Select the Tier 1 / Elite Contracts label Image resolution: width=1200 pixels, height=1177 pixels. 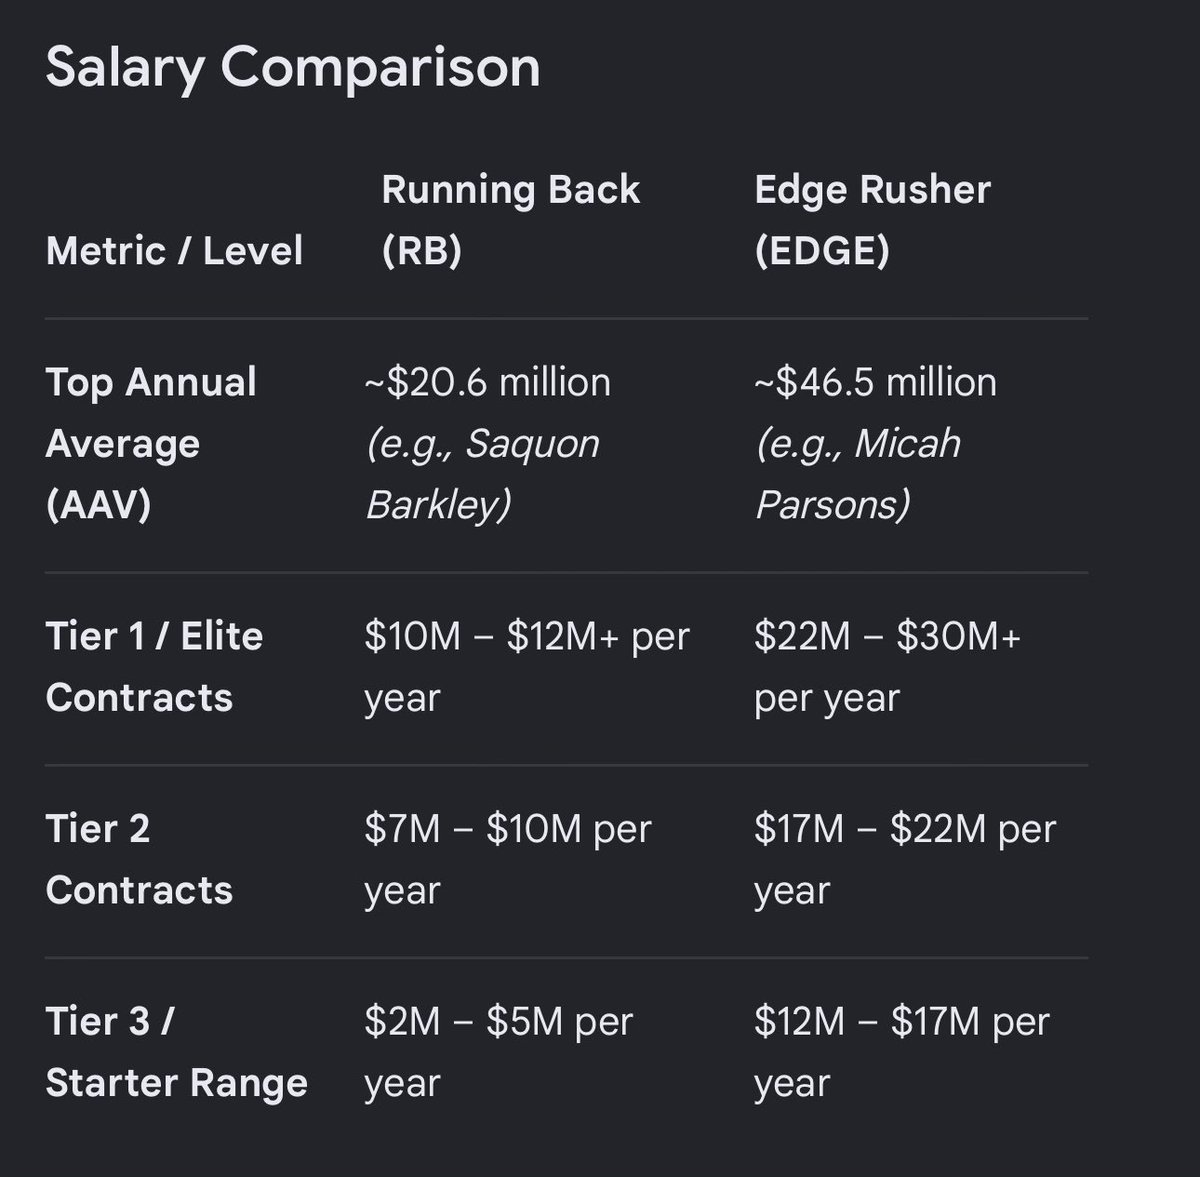pyautogui.click(x=154, y=666)
